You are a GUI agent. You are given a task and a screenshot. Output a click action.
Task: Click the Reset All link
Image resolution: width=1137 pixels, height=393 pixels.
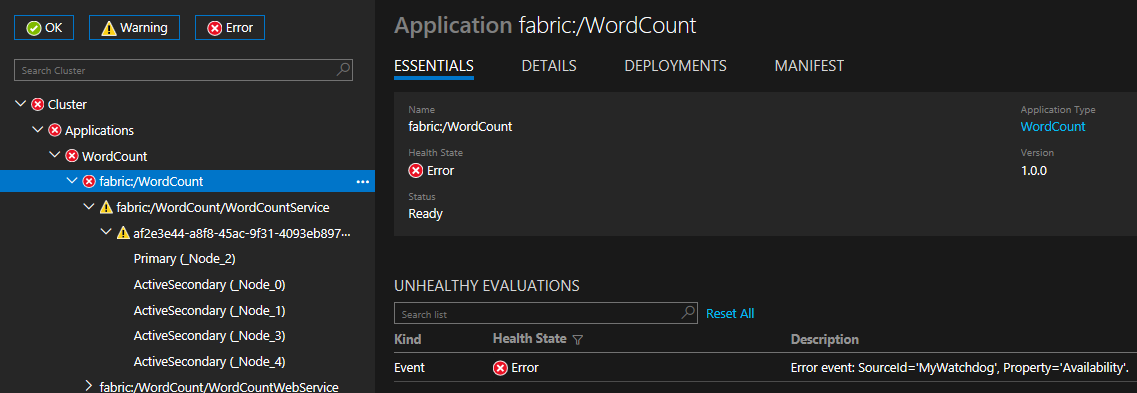point(730,313)
